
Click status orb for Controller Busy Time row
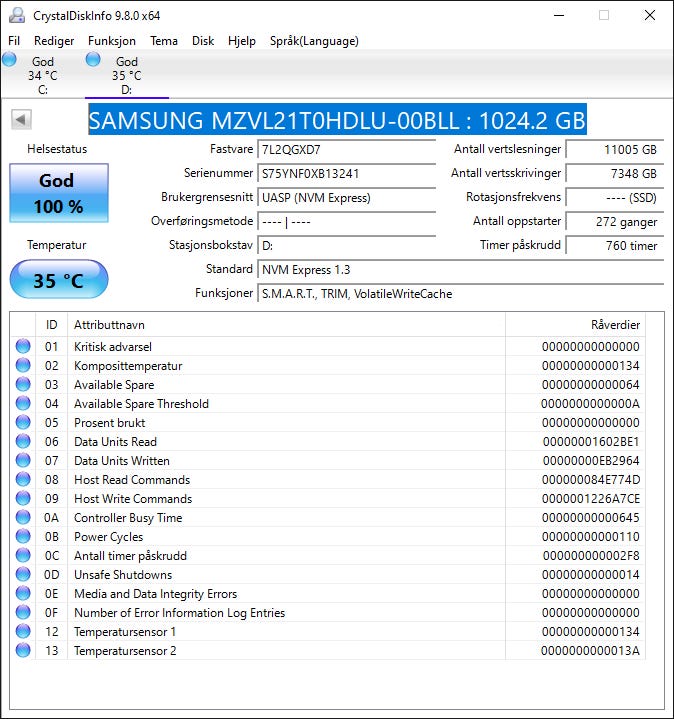click(x=23, y=517)
